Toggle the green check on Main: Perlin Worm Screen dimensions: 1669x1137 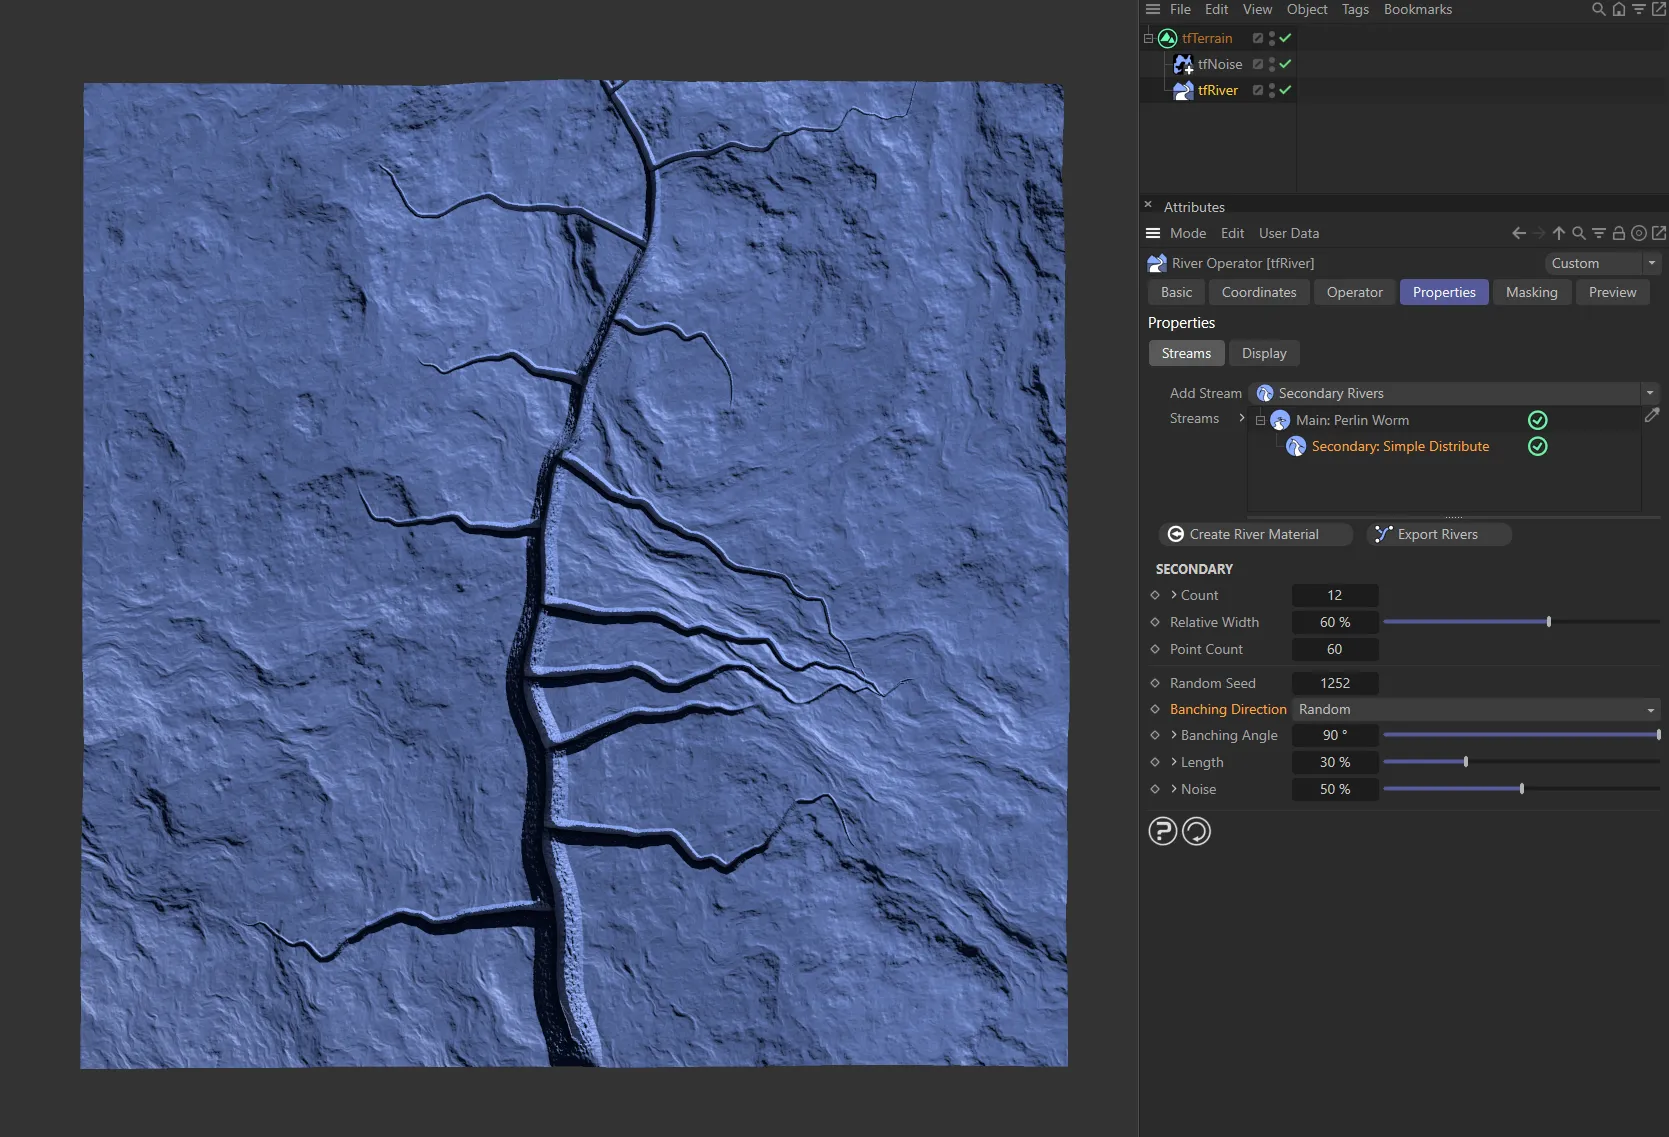pyautogui.click(x=1537, y=420)
